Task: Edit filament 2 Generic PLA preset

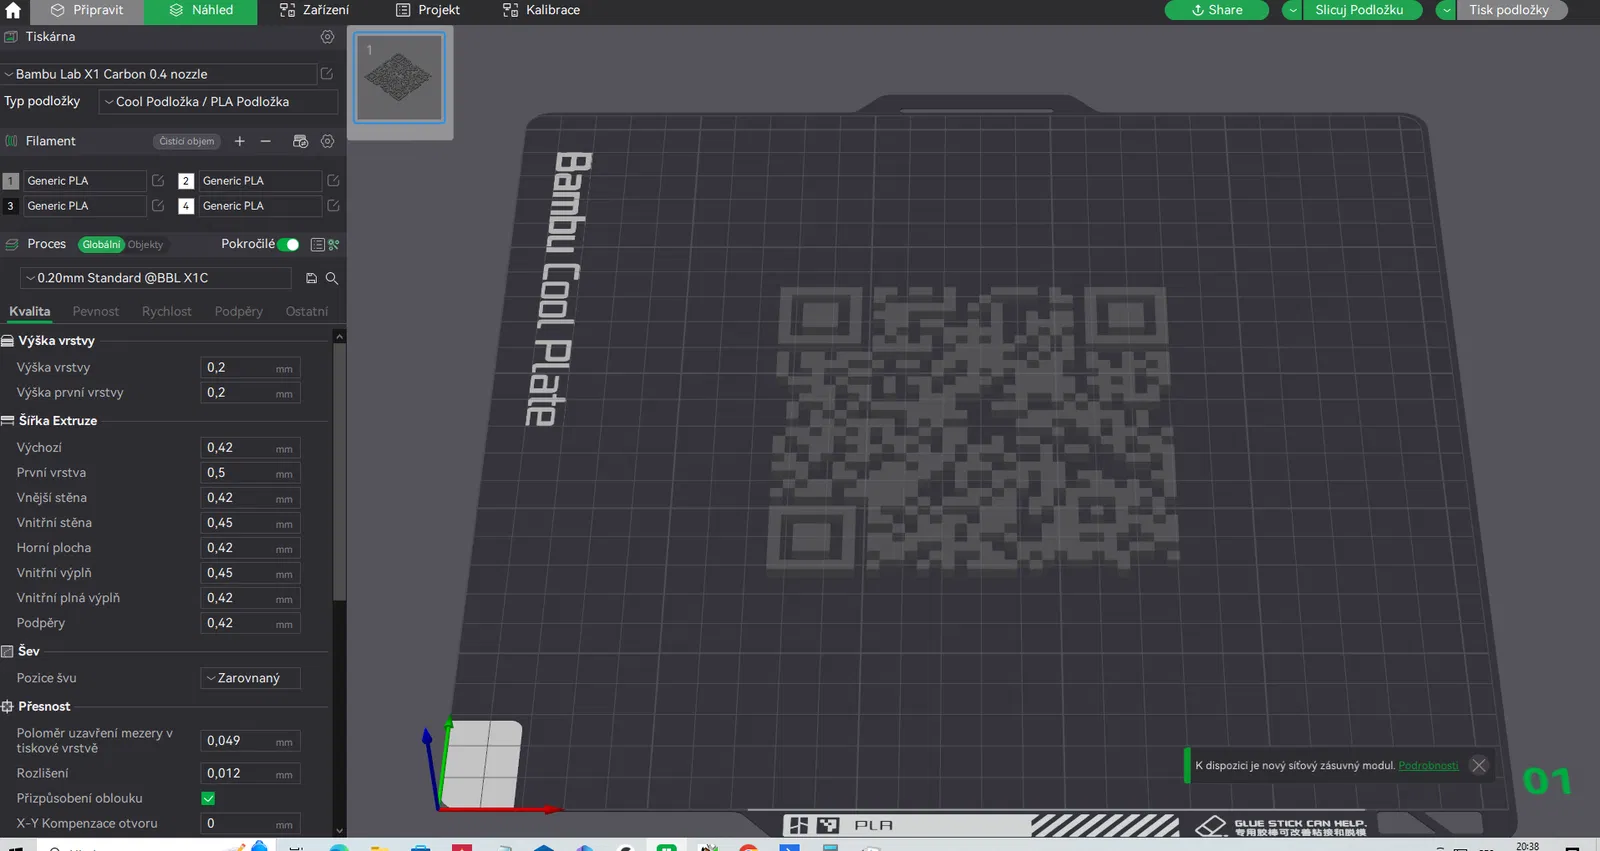Action: click(x=333, y=181)
